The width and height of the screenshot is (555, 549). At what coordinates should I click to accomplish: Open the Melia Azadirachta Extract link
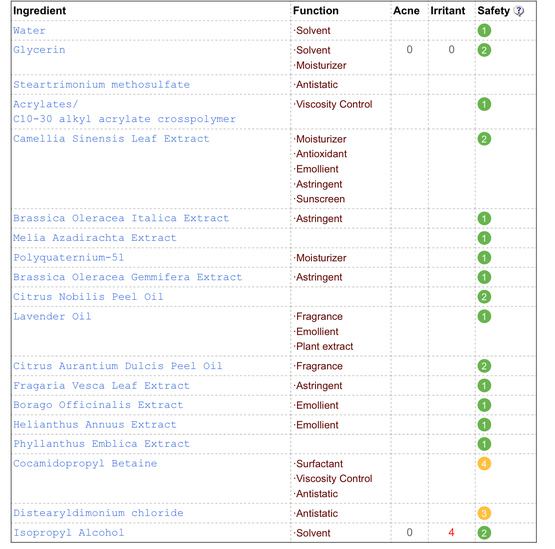tap(95, 238)
